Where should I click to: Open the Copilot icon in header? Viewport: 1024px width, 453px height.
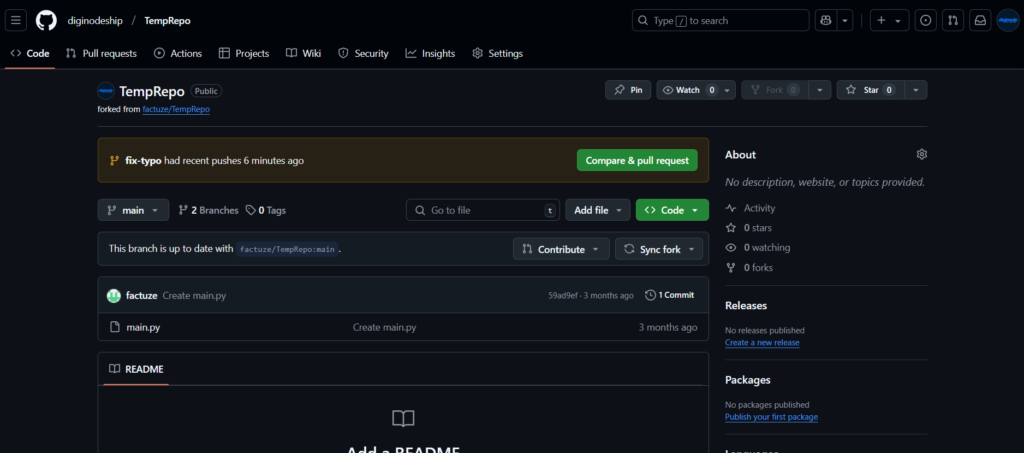(826, 20)
